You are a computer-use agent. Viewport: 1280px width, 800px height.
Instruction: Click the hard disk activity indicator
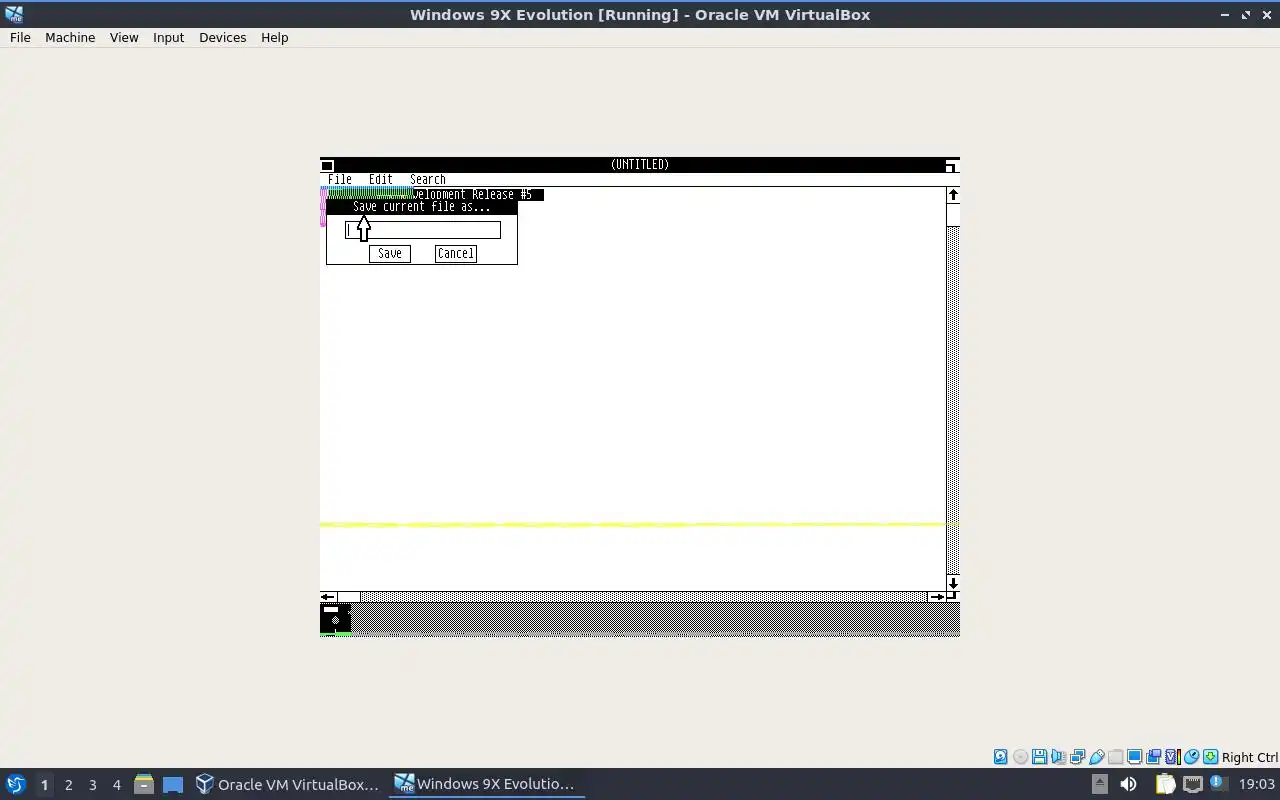(x=1001, y=757)
